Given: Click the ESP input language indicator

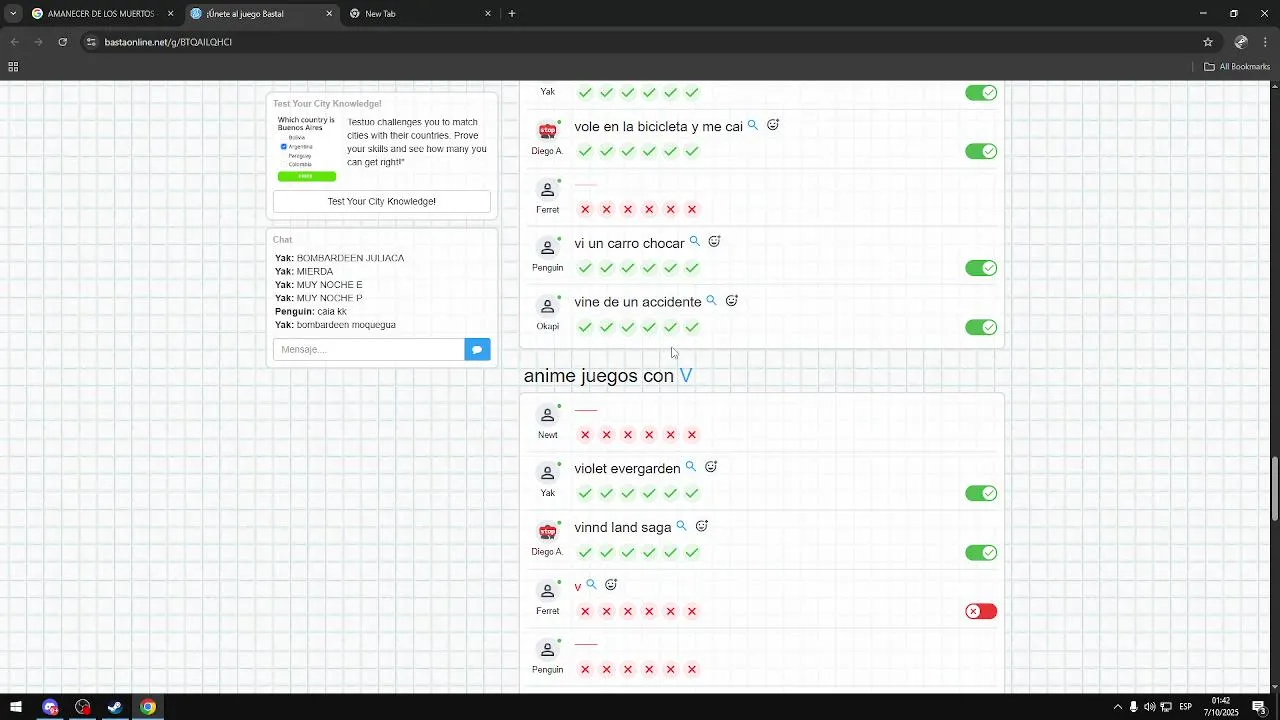Looking at the screenshot, I should (1185, 707).
